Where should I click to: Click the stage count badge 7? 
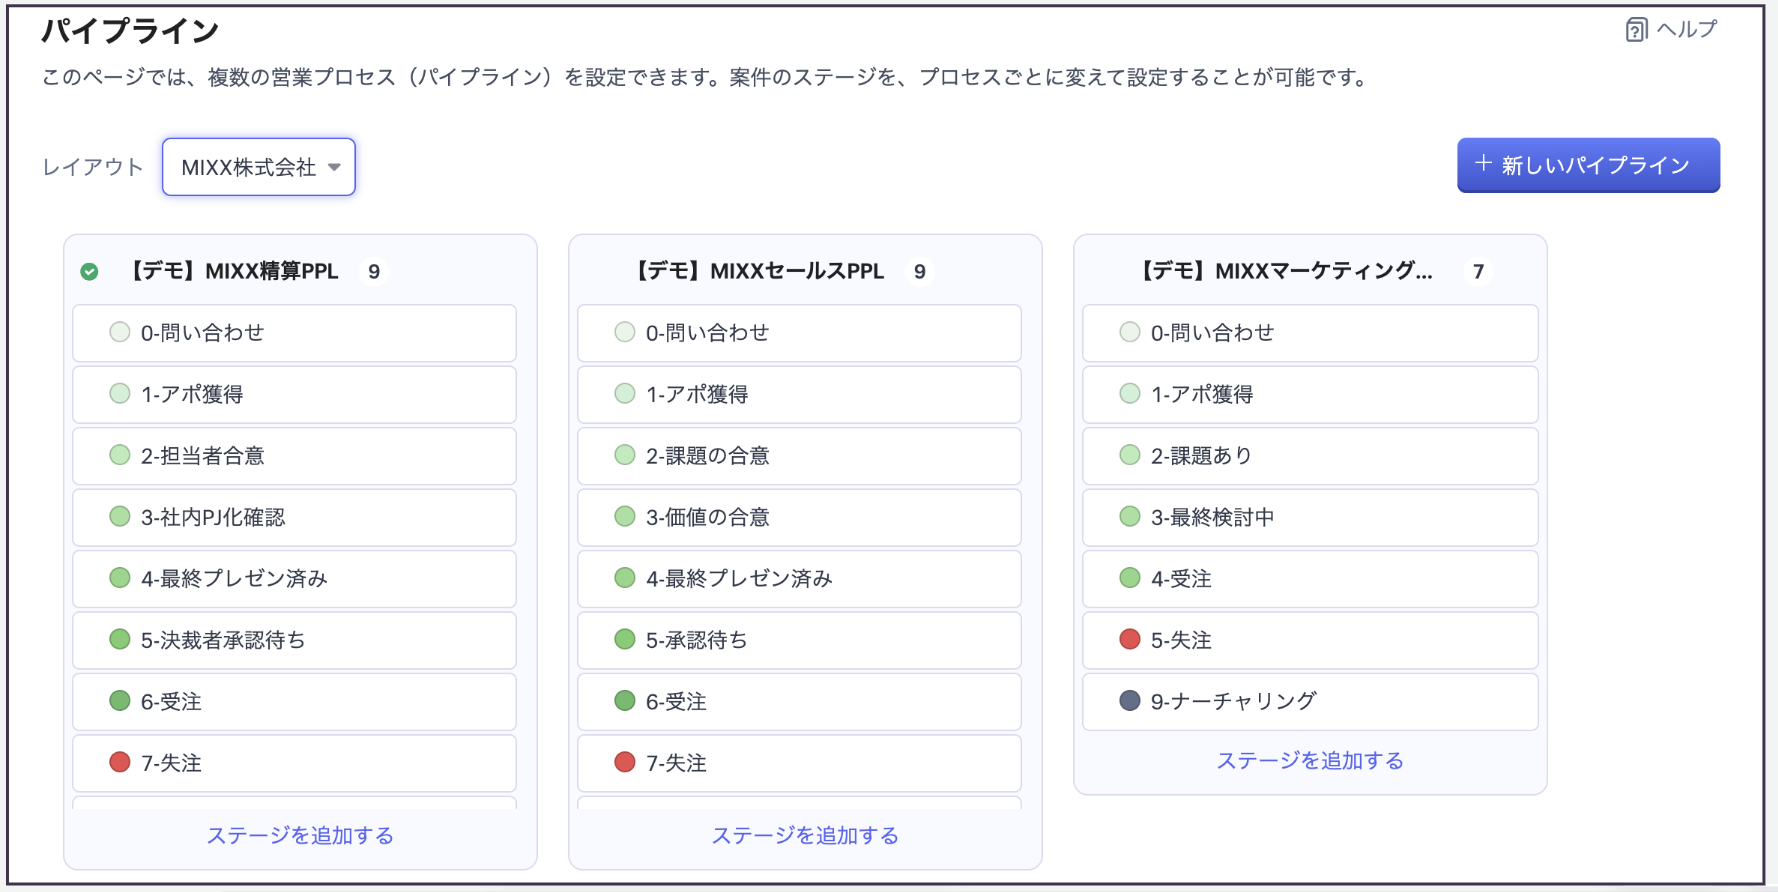(1478, 272)
